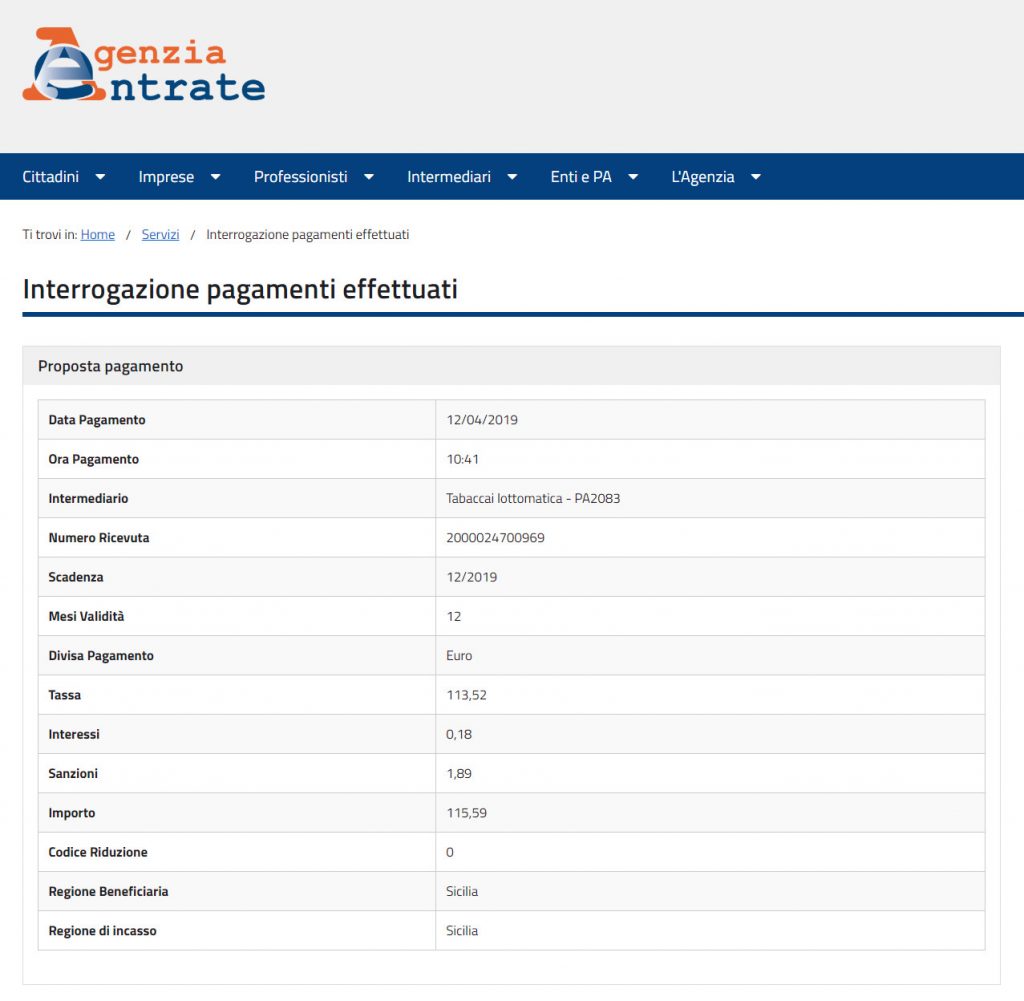1024x1001 pixels.
Task: Click the Agenzia Entrate logo
Action: click(143, 66)
